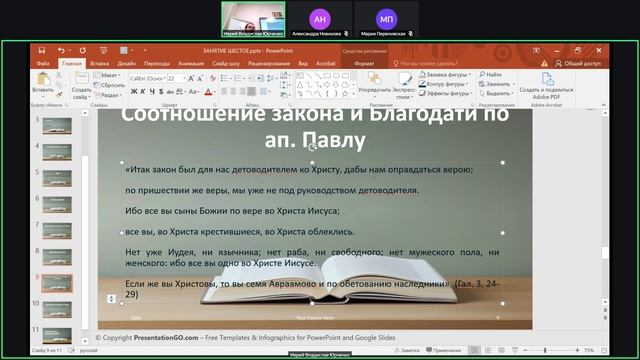The width and height of the screenshot is (640, 360).
Task: Switch to Reading view
Action: tap(501, 350)
